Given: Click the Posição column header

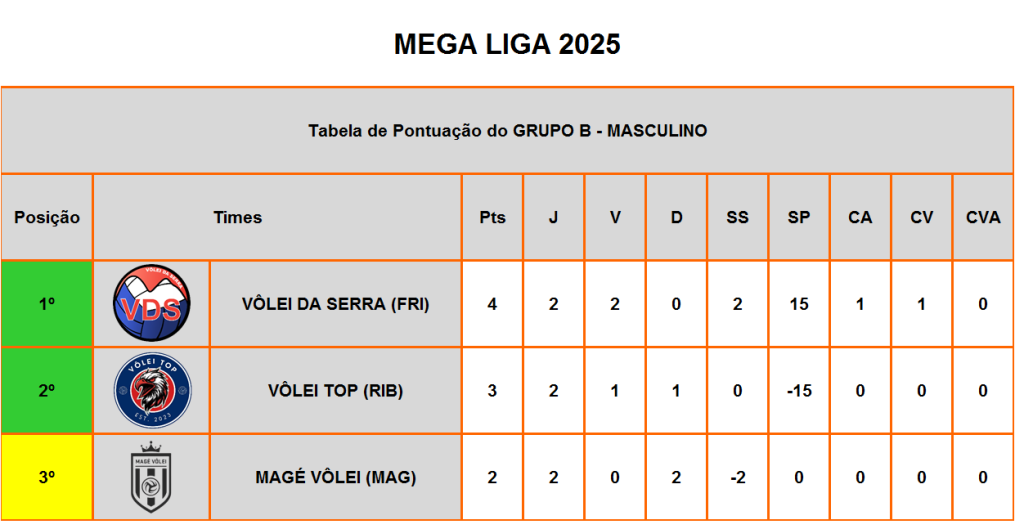Looking at the screenshot, I should [47, 217].
